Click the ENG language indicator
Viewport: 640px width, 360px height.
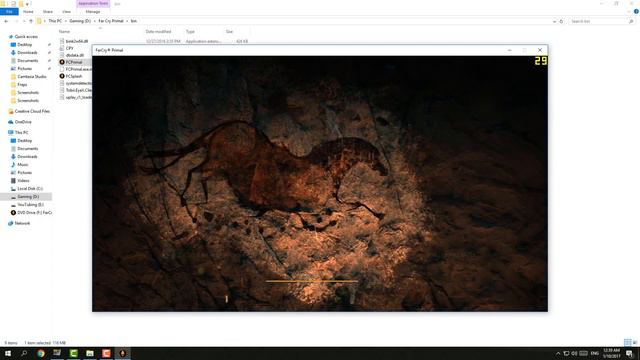595,353
